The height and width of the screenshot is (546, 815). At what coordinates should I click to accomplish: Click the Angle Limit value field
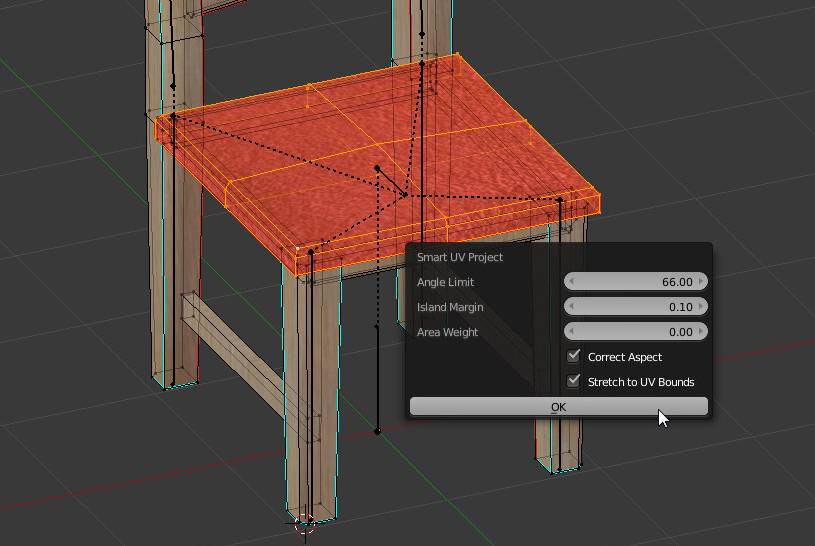click(x=636, y=282)
